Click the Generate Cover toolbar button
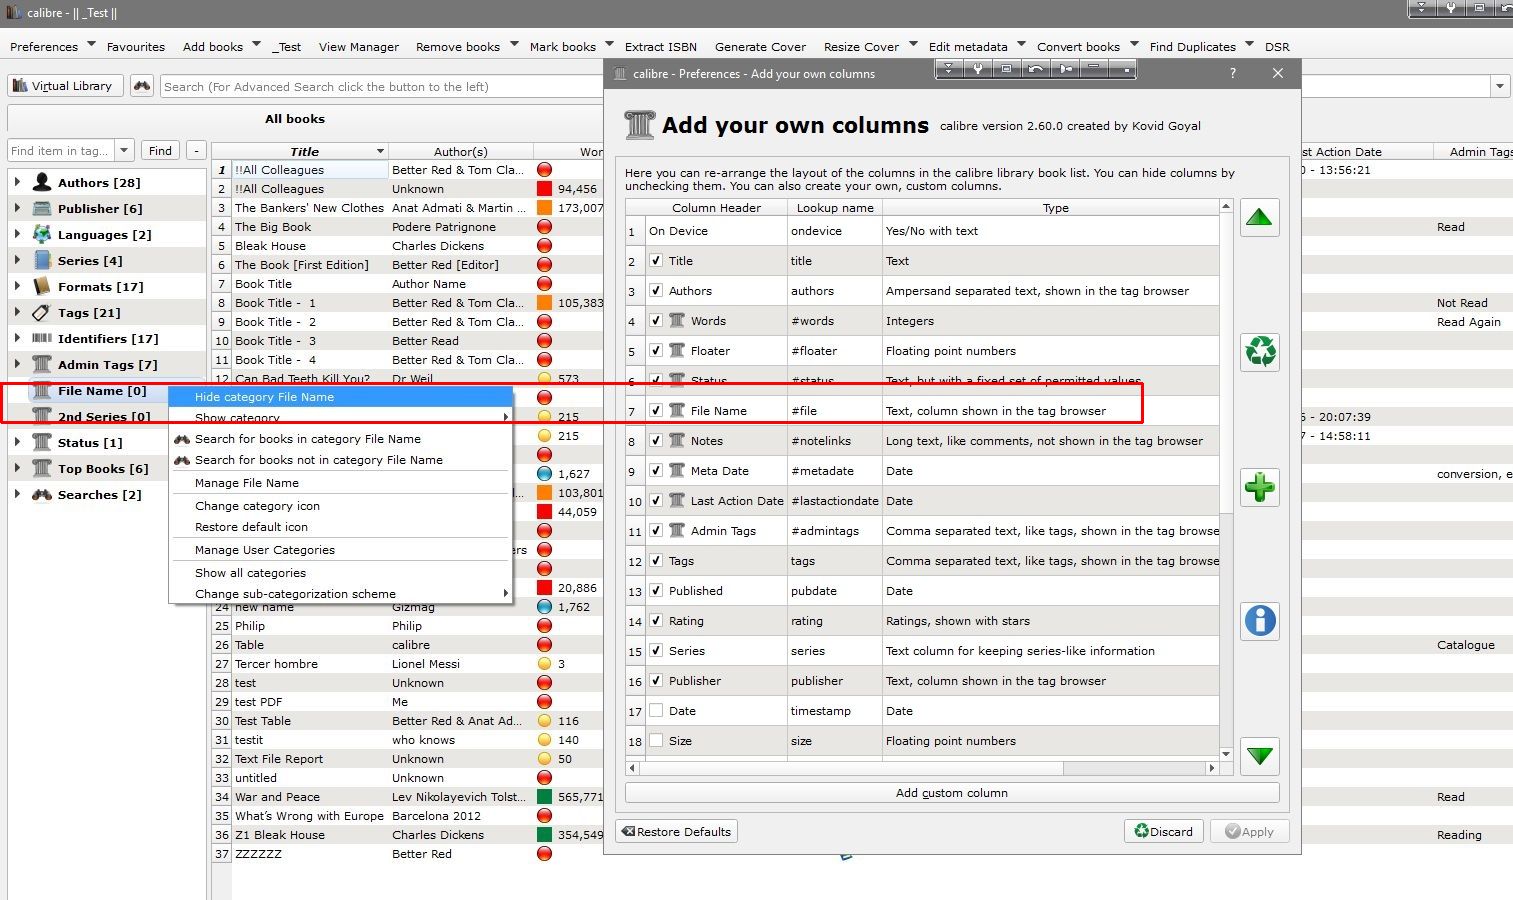The width and height of the screenshot is (1513, 900). click(760, 47)
